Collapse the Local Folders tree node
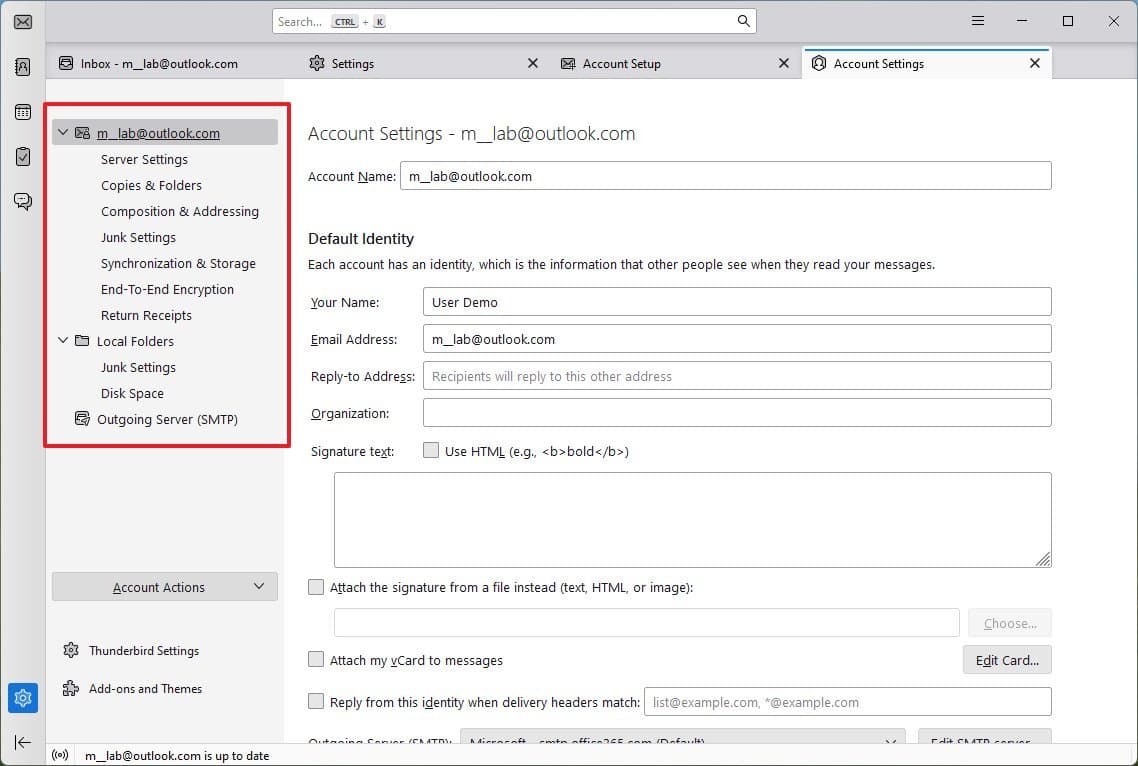The width and height of the screenshot is (1138, 766). pyautogui.click(x=64, y=341)
